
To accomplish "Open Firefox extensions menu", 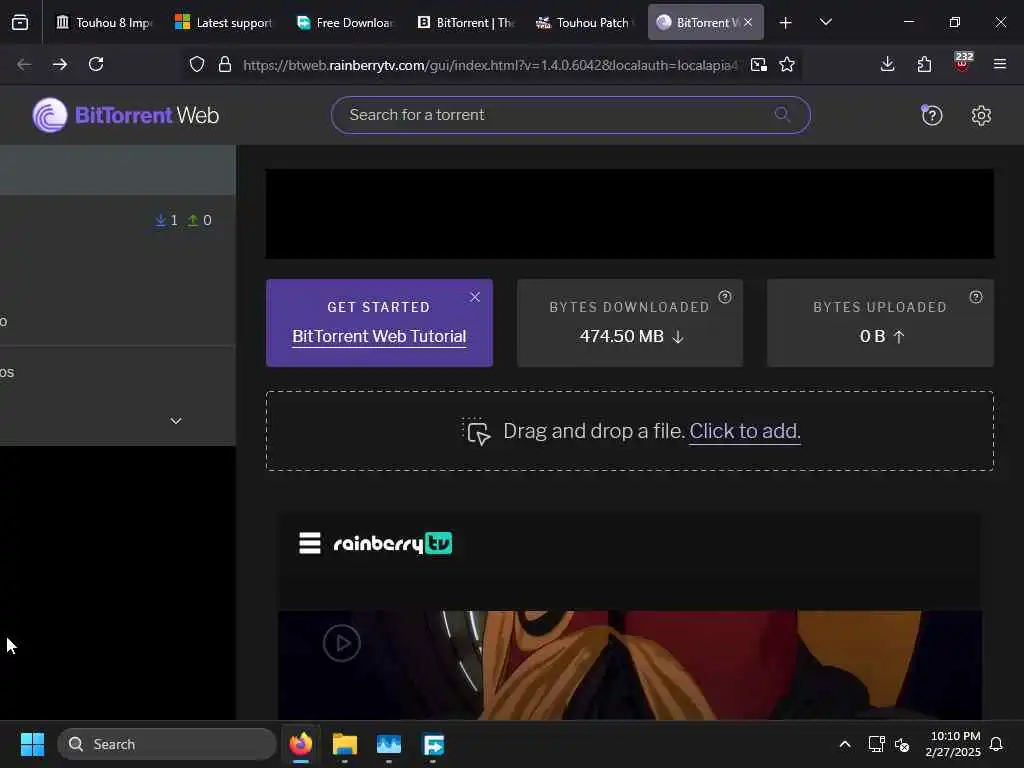I will [x=924, y=65].
